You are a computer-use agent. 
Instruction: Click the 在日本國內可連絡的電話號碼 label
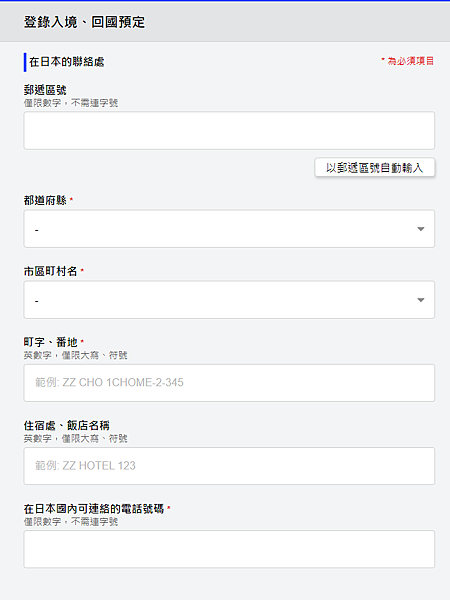coord(94,509)
